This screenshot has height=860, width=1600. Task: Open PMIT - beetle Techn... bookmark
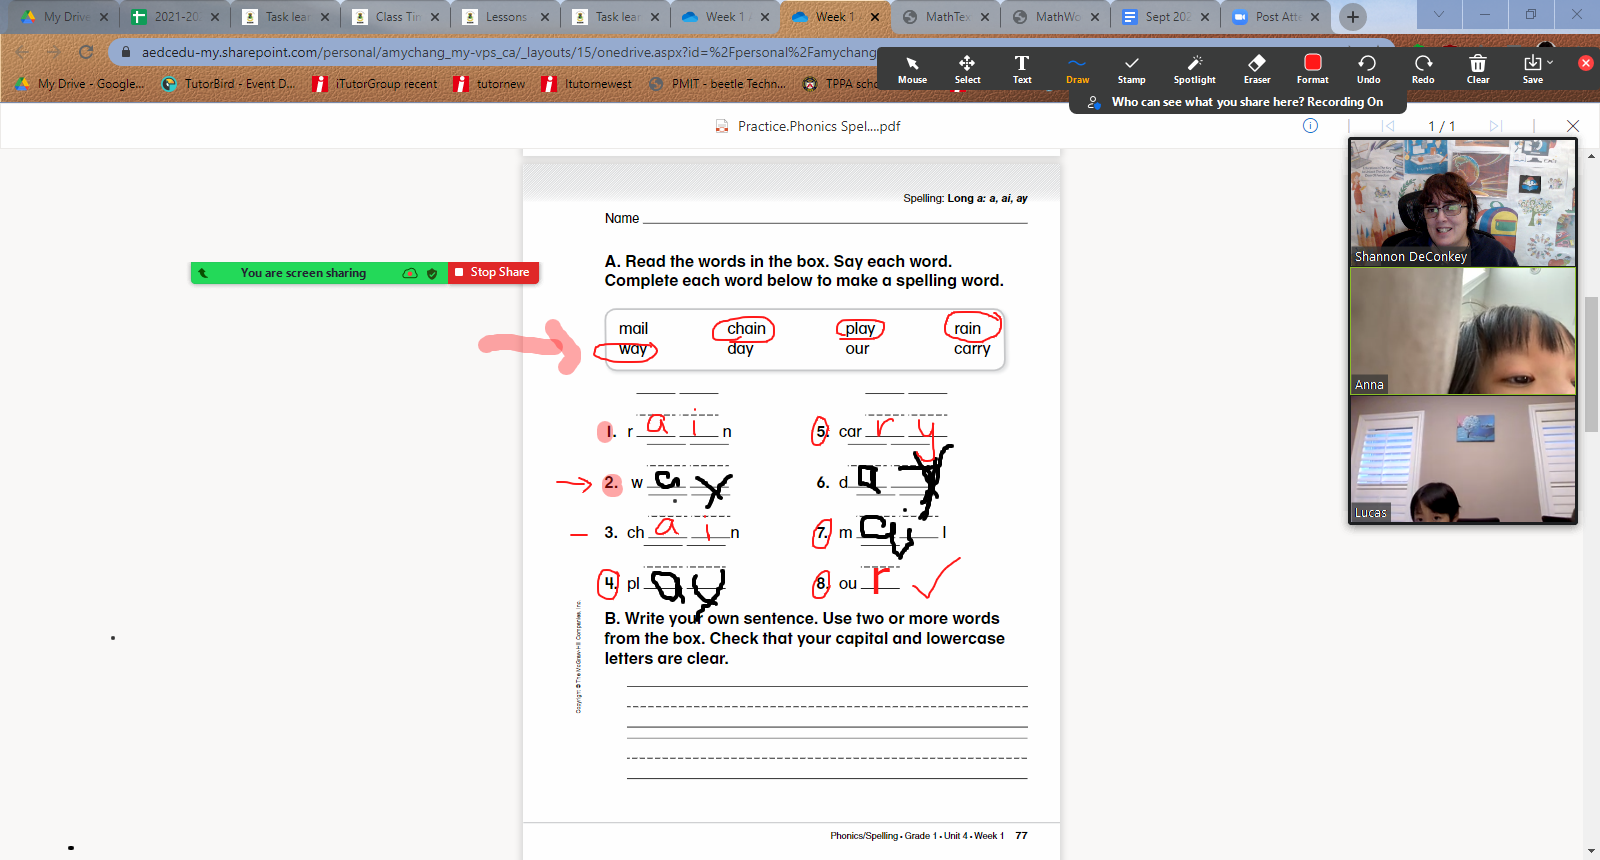click(718, 84)
